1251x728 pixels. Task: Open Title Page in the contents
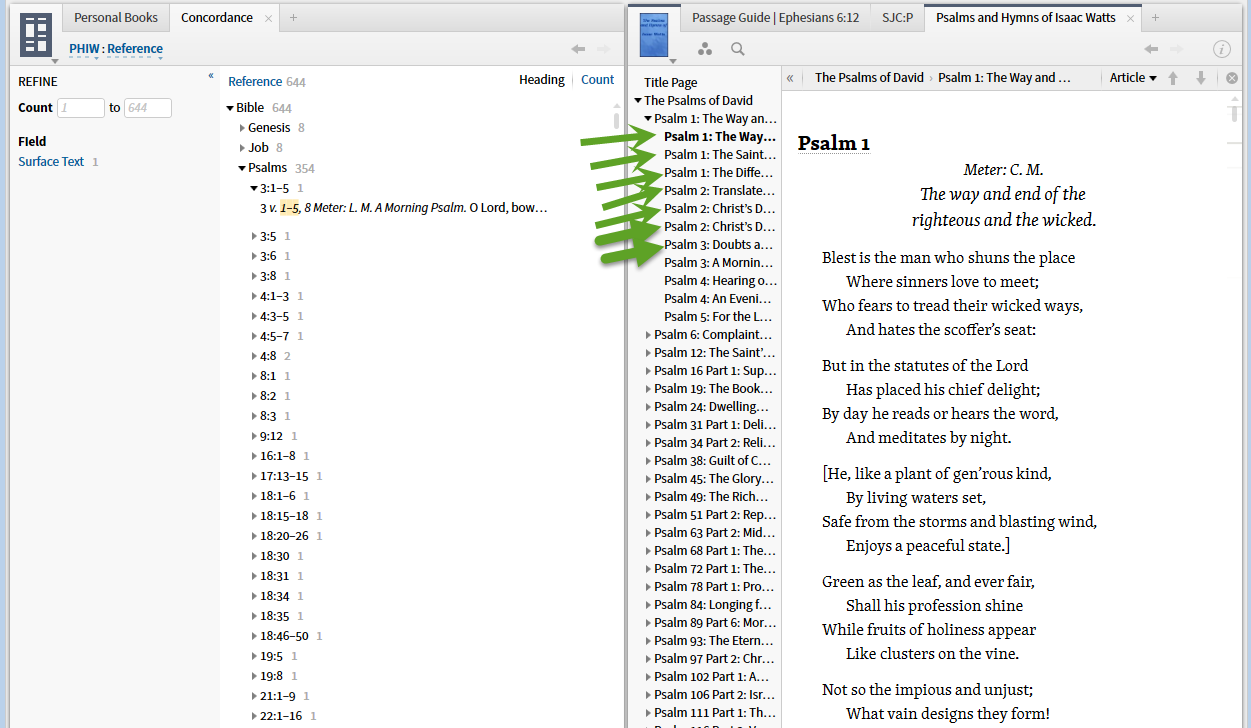671,82
